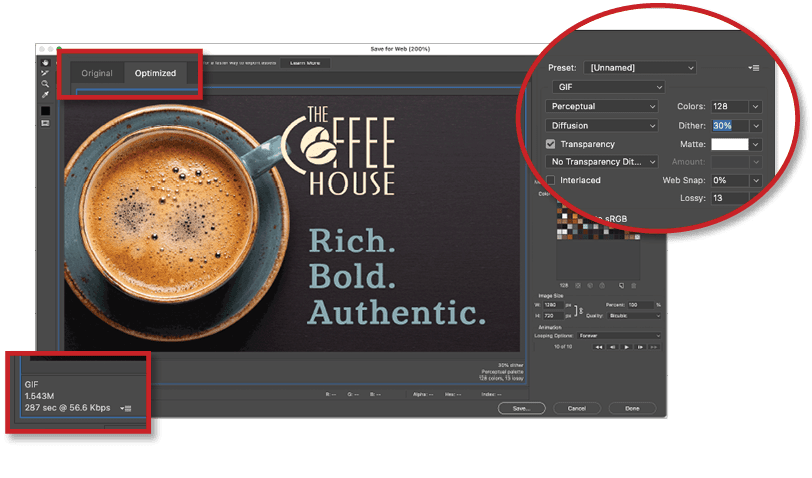Open the Looping Options Forever dropdown
Screen dimensions: 812x478
click(619, 336)
